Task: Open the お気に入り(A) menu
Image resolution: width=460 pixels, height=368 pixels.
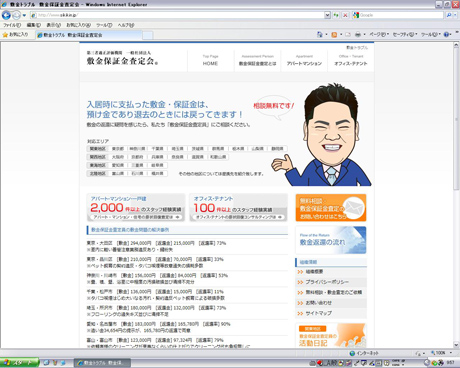Action: click(x=78, y=25)
